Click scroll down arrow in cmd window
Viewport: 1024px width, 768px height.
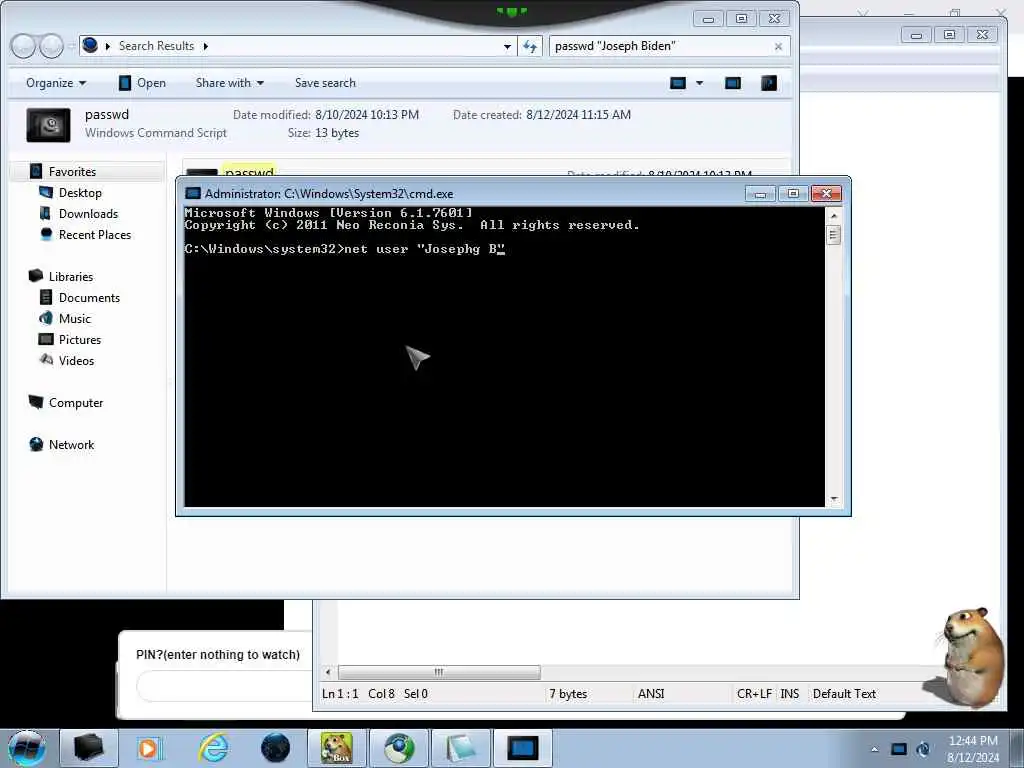click(x=833, y=499)
